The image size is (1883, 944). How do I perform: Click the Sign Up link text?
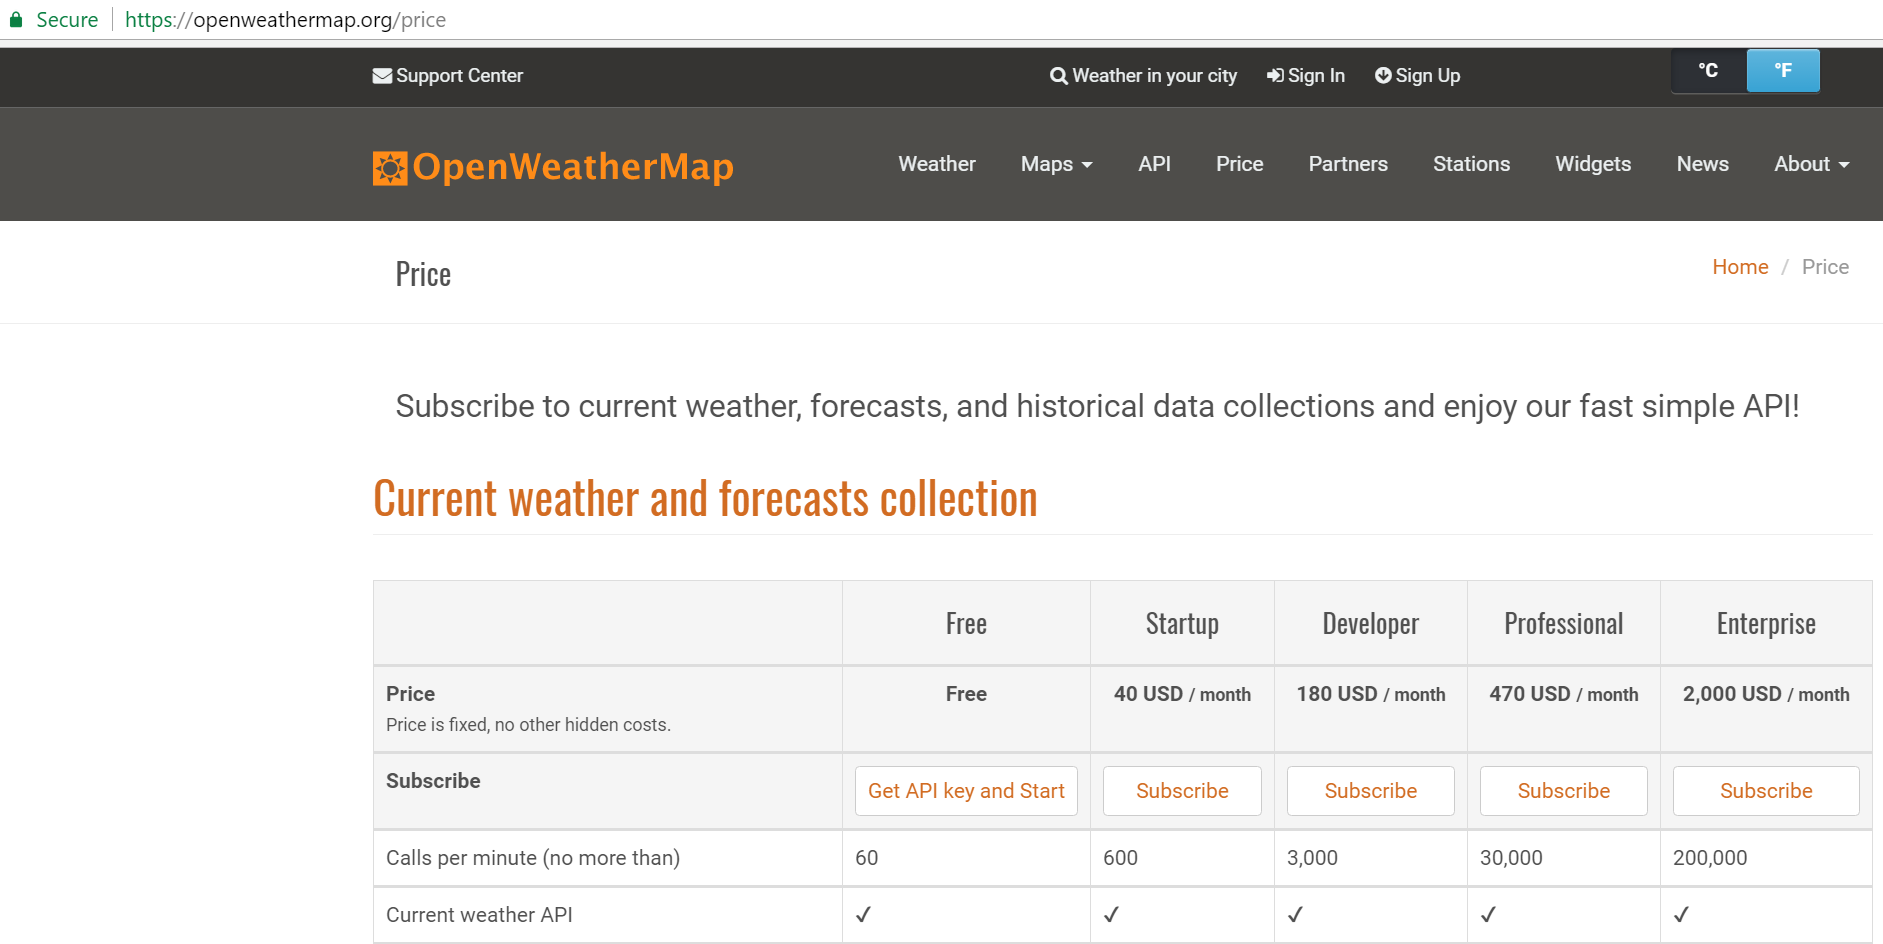1428,76
